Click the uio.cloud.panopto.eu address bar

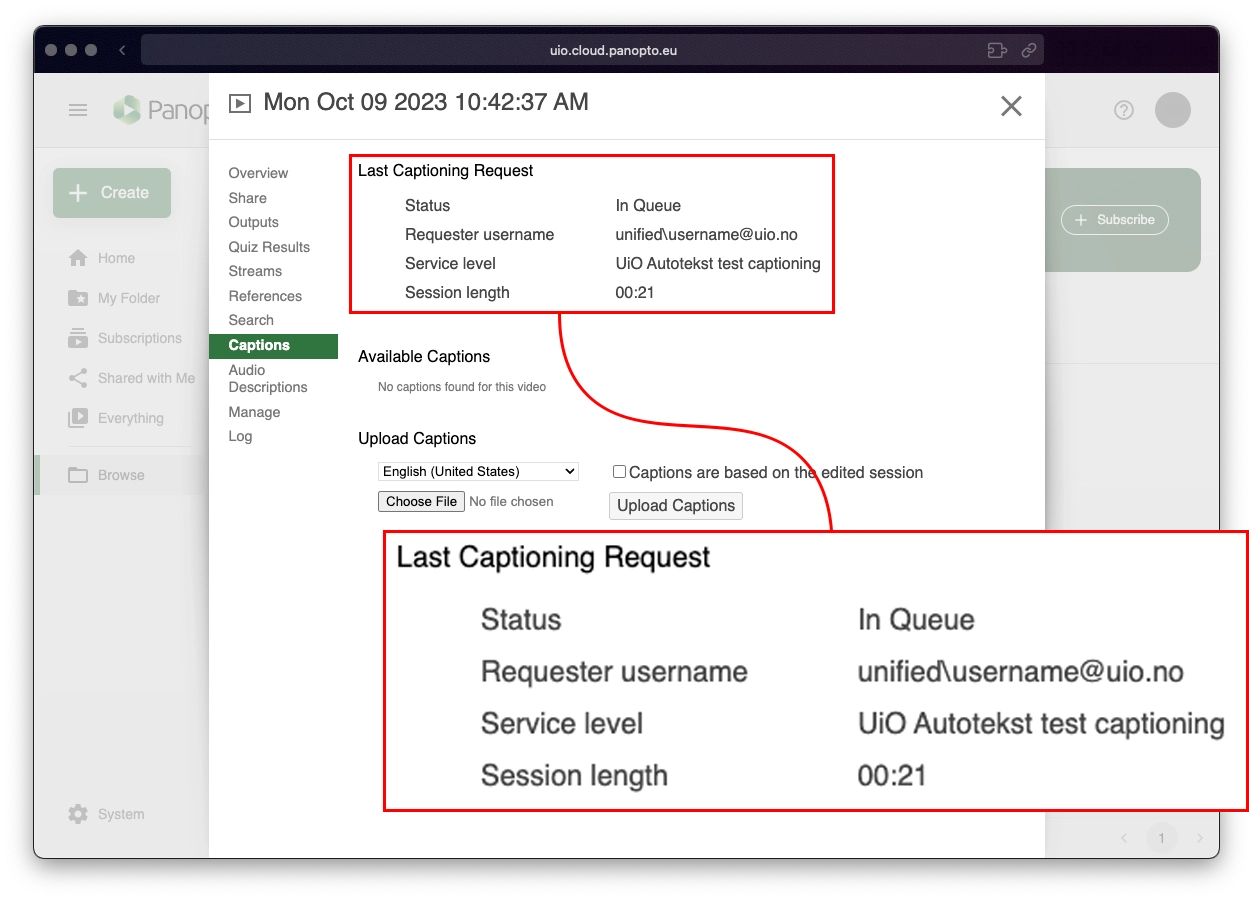click(592, 50)
